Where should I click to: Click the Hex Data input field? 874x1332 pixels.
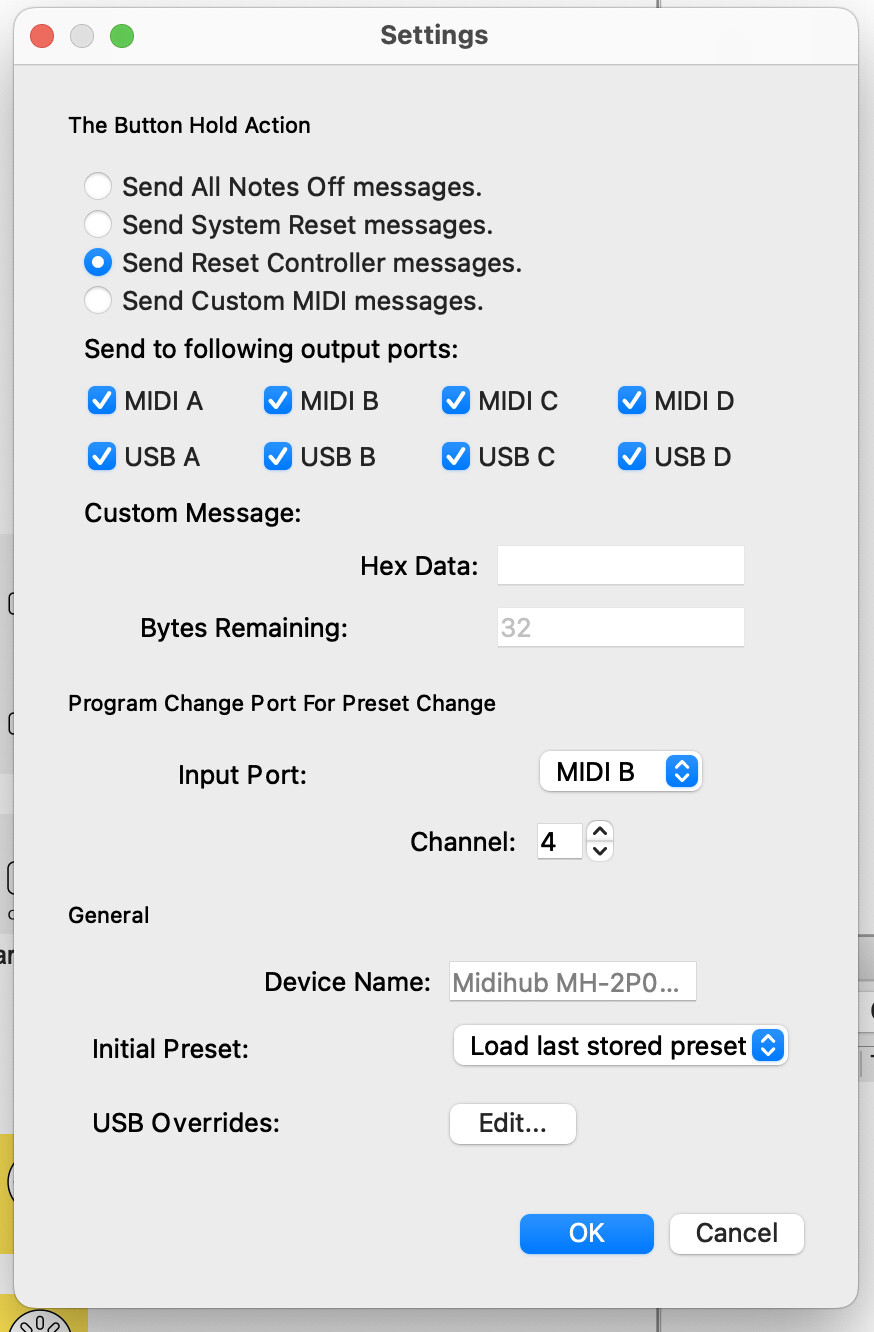[620, 566]
